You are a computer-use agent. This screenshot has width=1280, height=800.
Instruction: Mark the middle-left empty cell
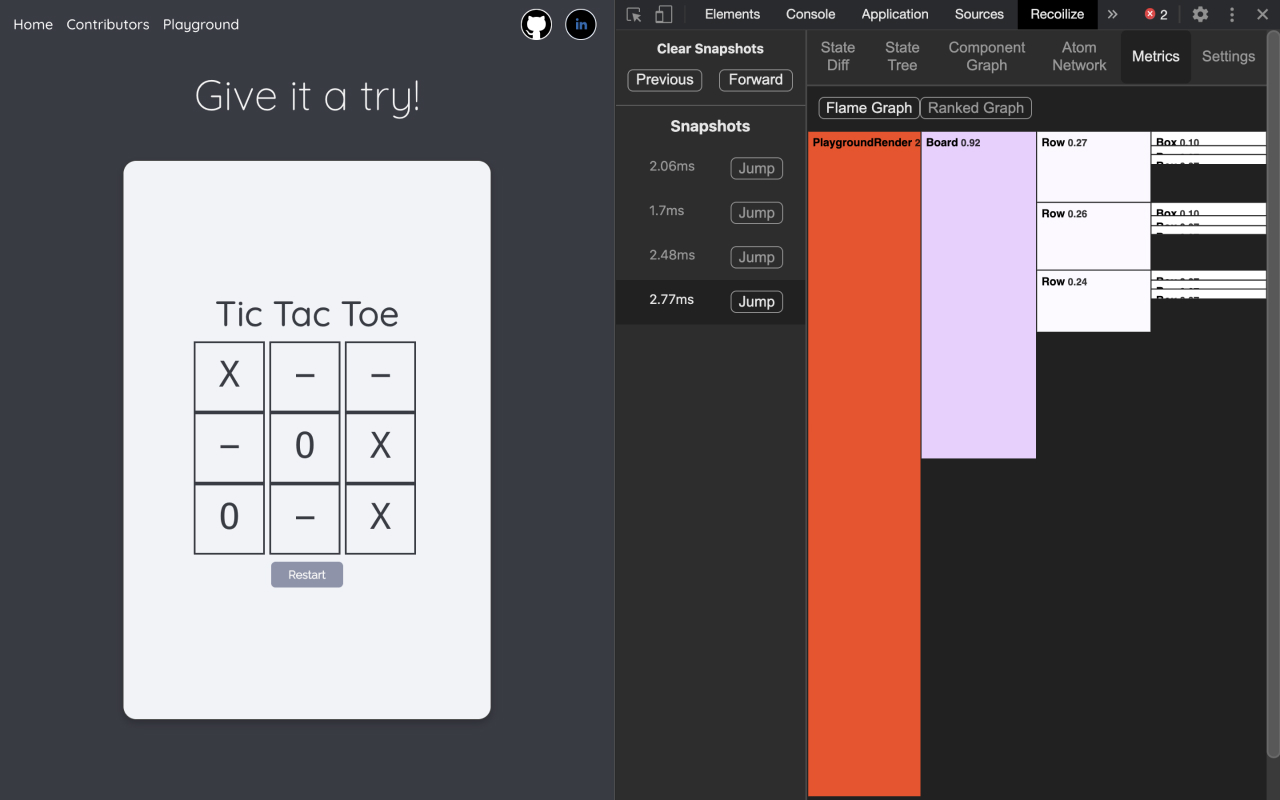(229, 447)
